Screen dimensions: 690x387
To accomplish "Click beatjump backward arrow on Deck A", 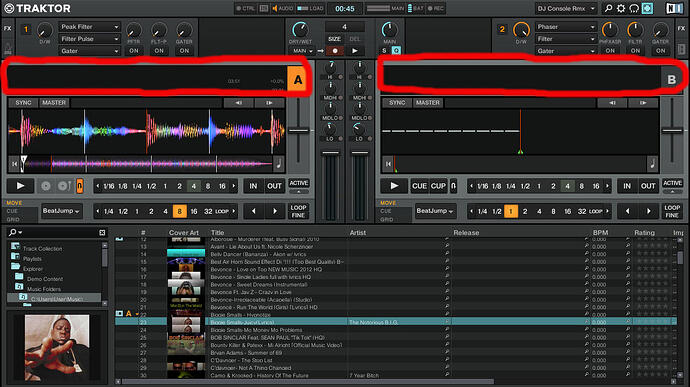I will coord(254,211).
